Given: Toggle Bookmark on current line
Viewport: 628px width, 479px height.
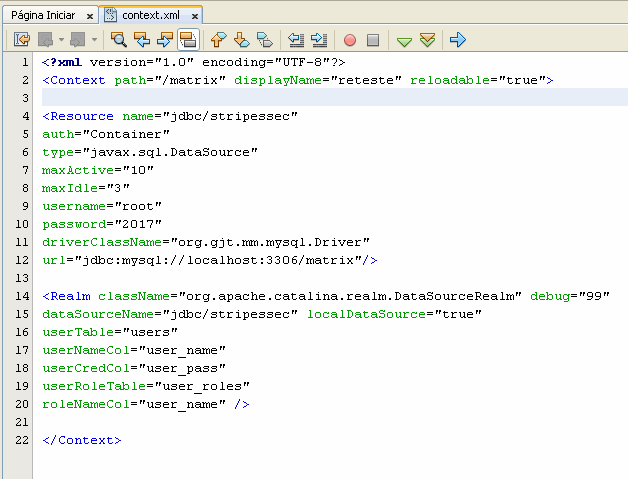Looking at the screenshot, I should click(265, 40).
